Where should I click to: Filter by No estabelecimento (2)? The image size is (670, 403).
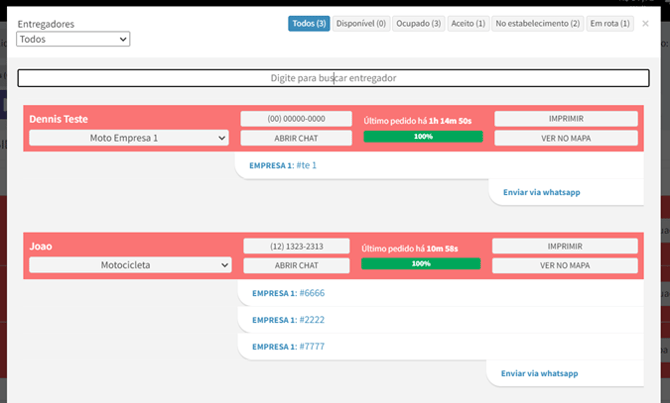538,23
